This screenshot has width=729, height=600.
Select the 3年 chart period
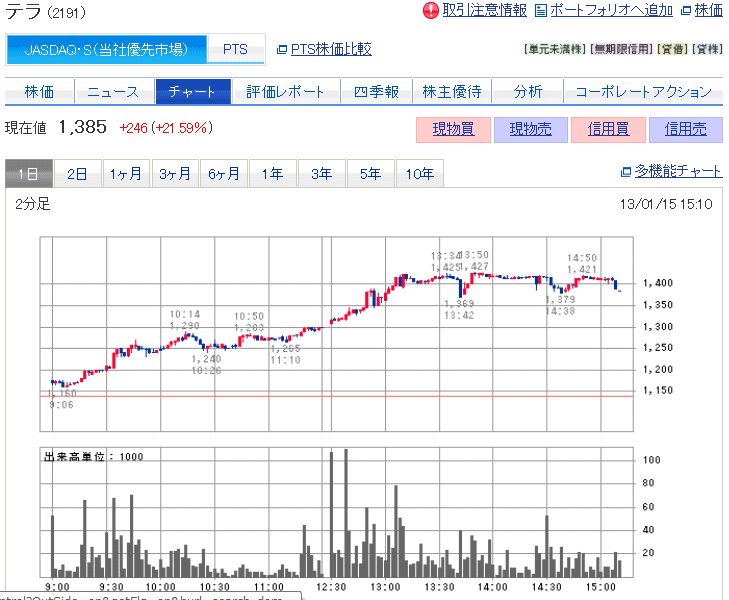pos(322,174)
